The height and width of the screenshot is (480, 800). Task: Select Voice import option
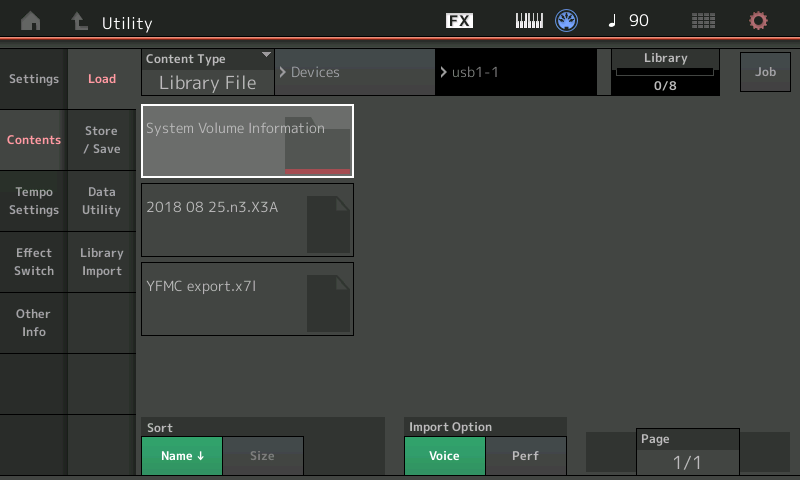[444, 456]
